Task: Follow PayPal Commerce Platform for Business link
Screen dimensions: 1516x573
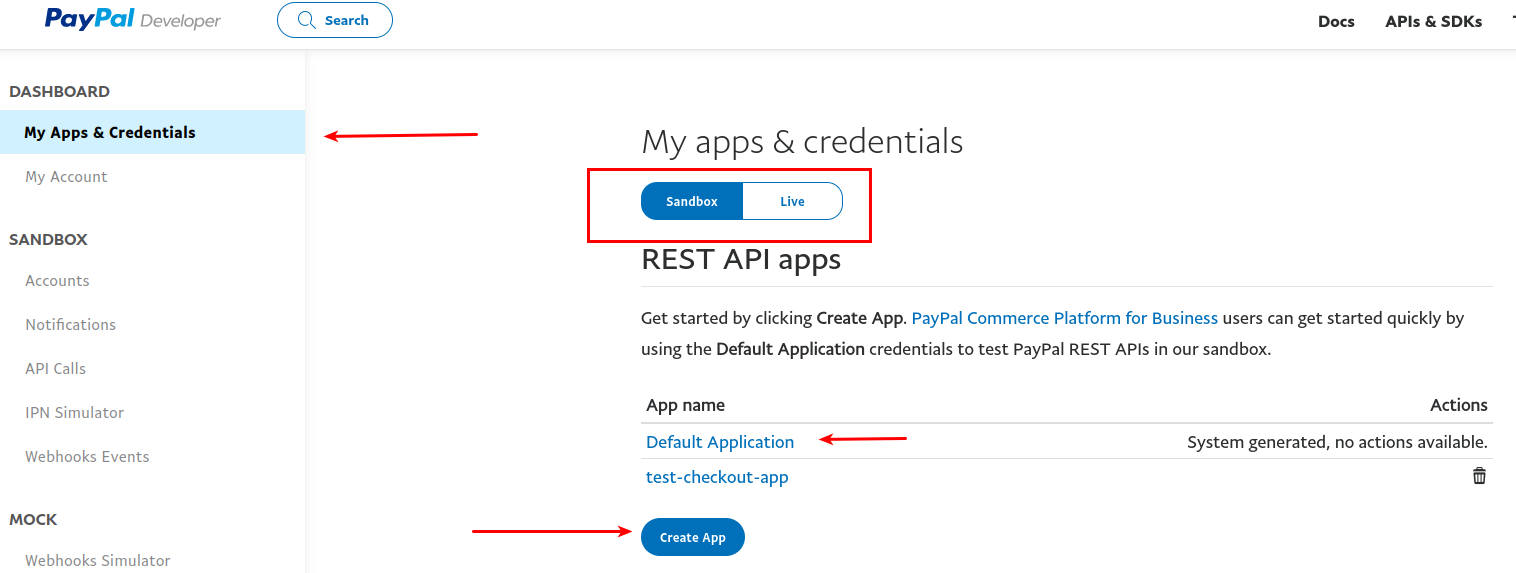Action: click(1065, 318)
